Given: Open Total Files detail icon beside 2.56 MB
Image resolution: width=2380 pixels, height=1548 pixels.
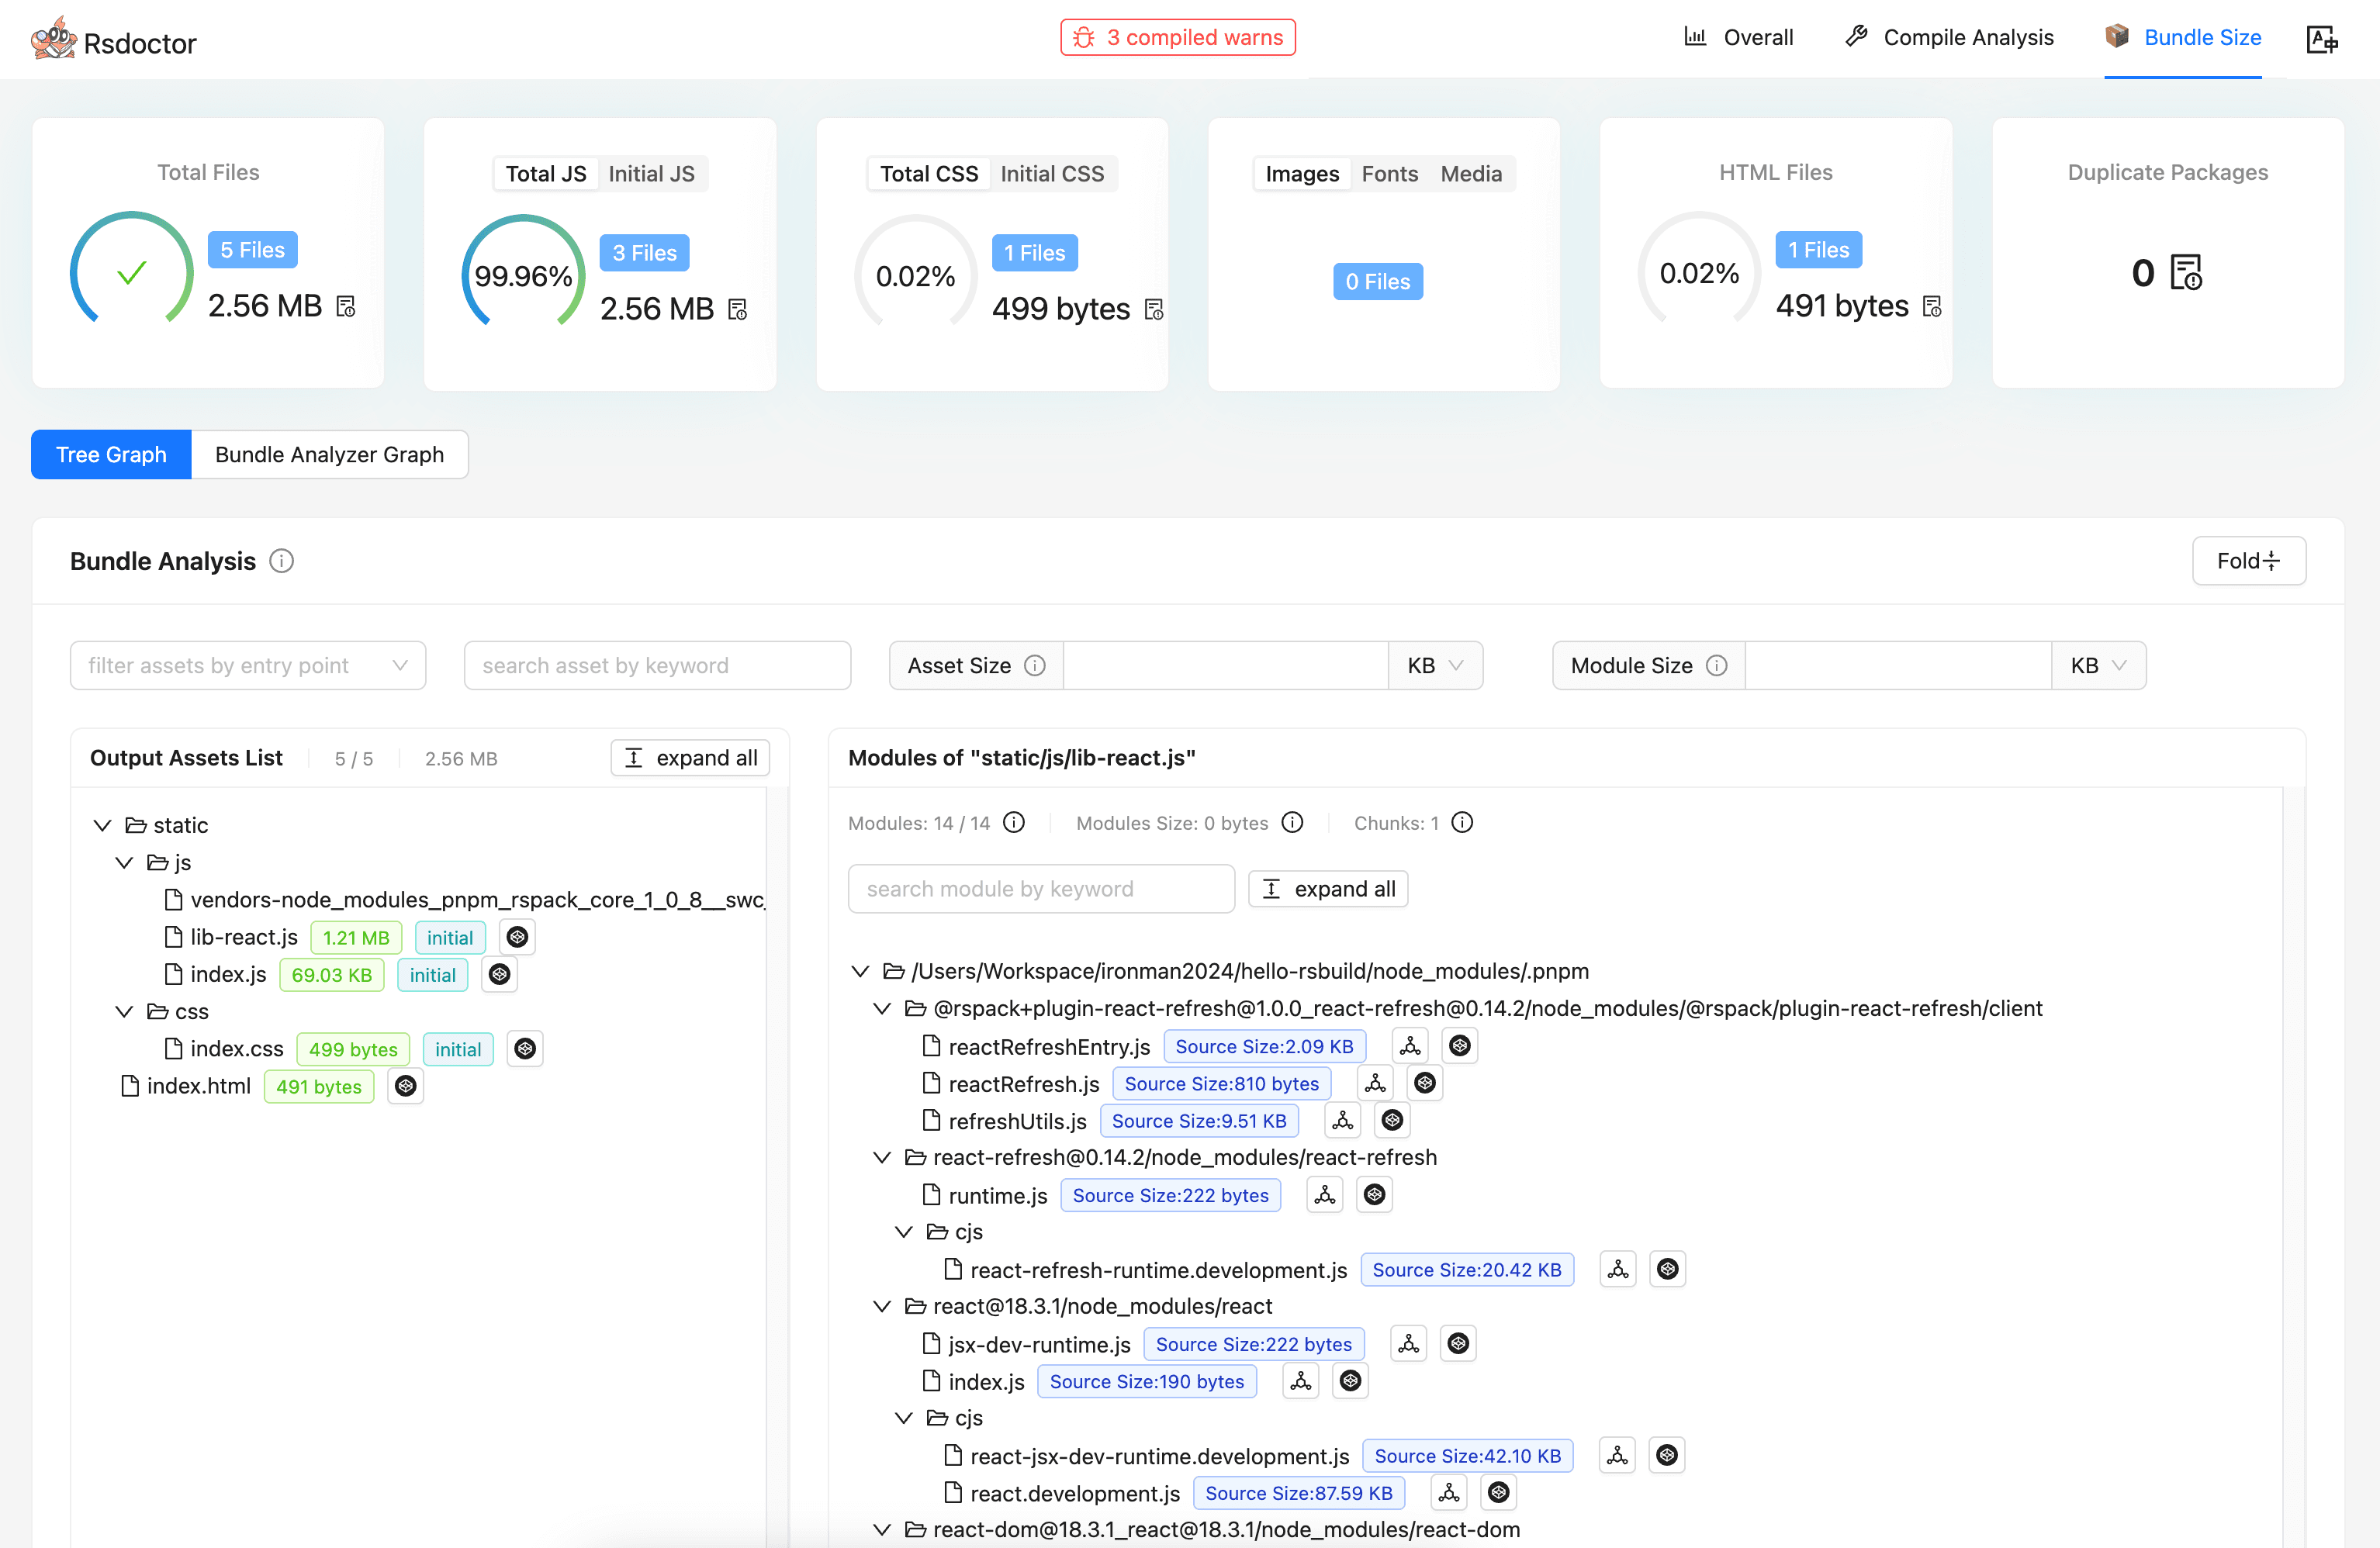Looking at the screenshot, I should coord(346,306).
